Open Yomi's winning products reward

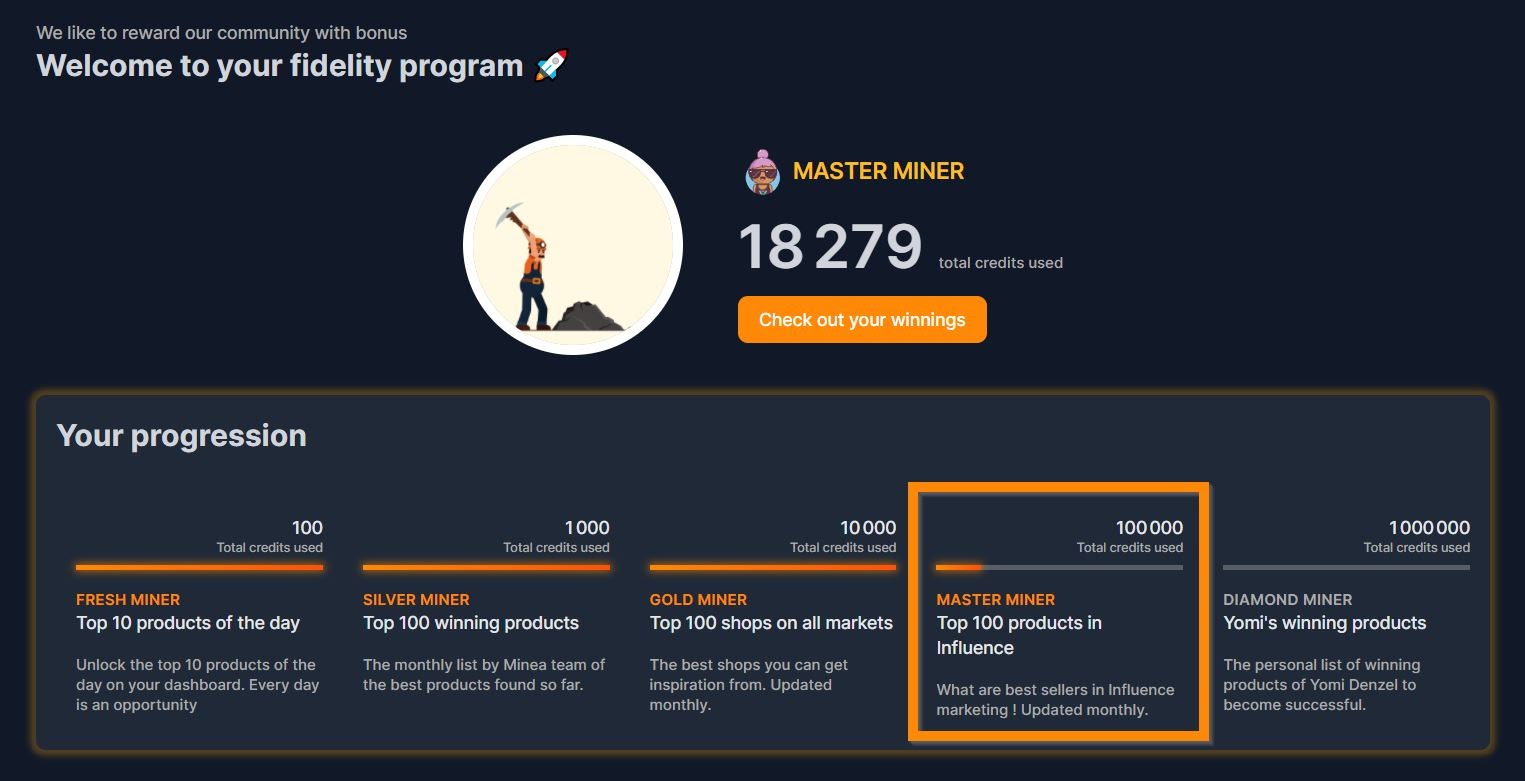pyautogui.click(x=1325, y=623)
